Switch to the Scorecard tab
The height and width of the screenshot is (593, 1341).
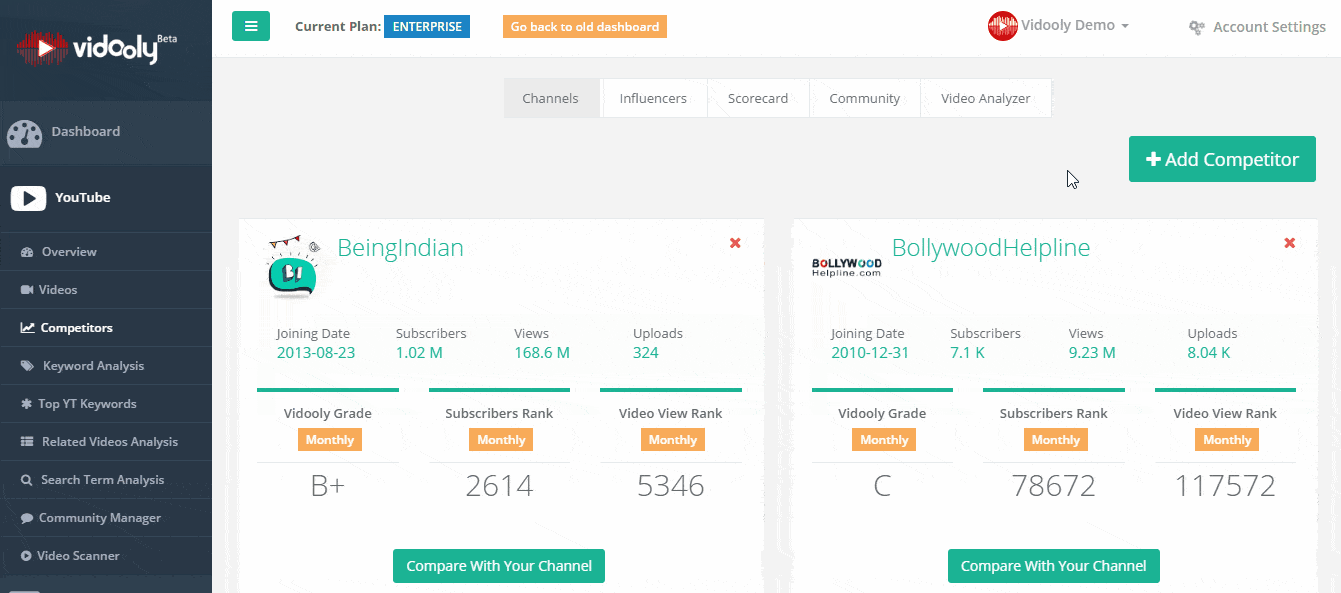(x=758, y=98)
